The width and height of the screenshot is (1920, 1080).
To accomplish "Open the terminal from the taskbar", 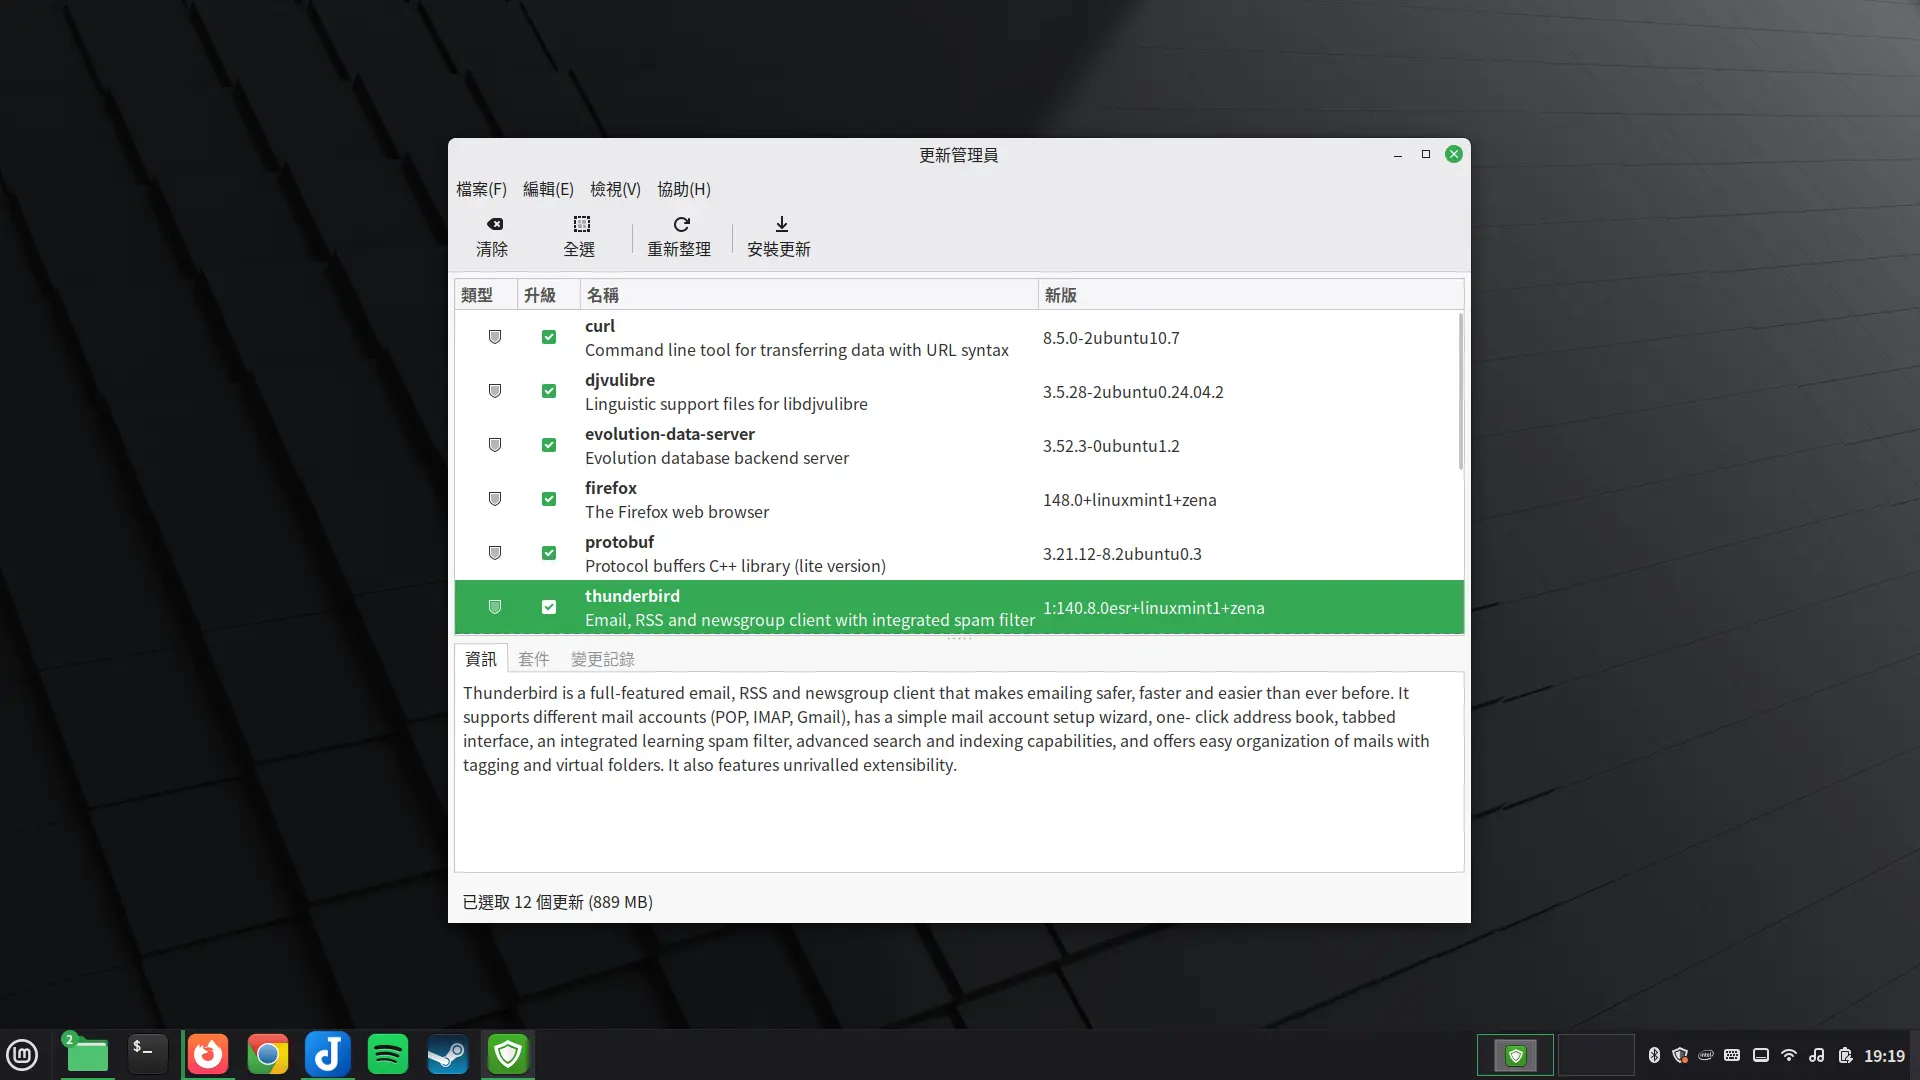I will click(x=146, y=1054).
